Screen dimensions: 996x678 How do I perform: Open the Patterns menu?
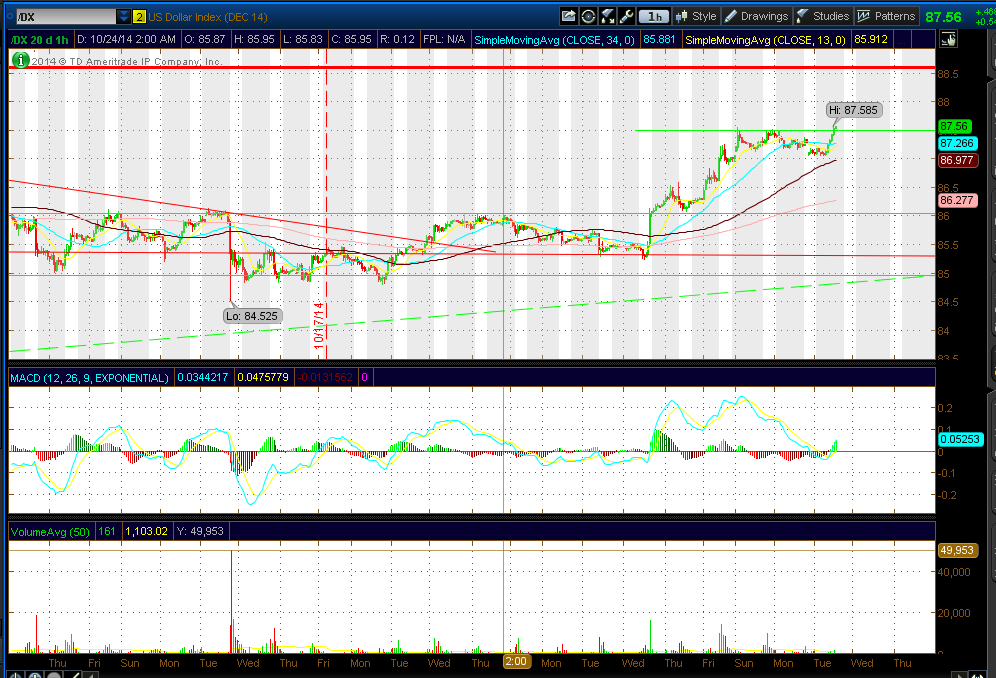click(x=886, y=17)
